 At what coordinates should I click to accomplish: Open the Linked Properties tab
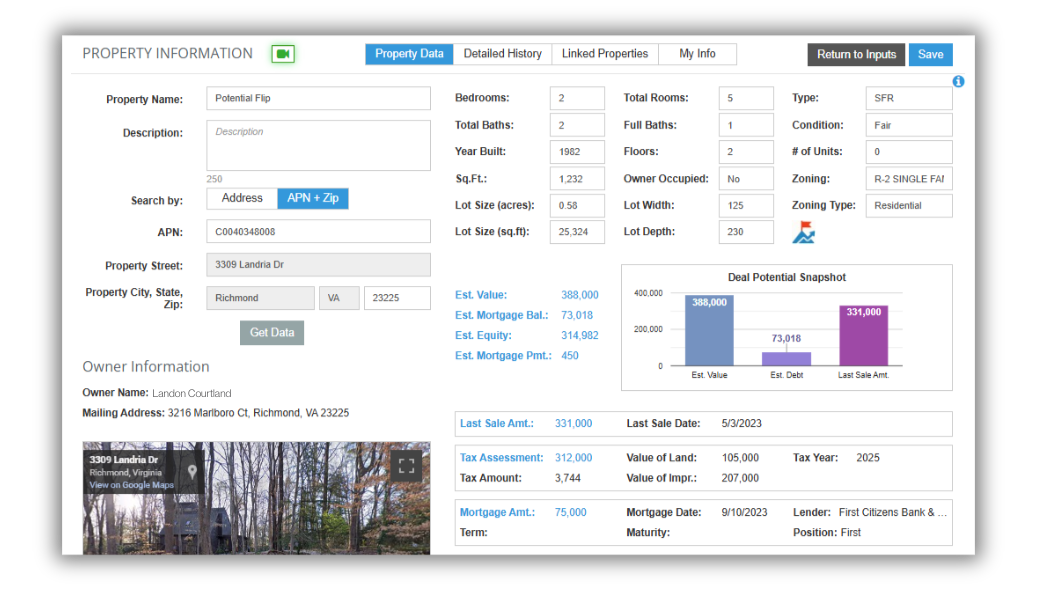[x=605, y=54]
